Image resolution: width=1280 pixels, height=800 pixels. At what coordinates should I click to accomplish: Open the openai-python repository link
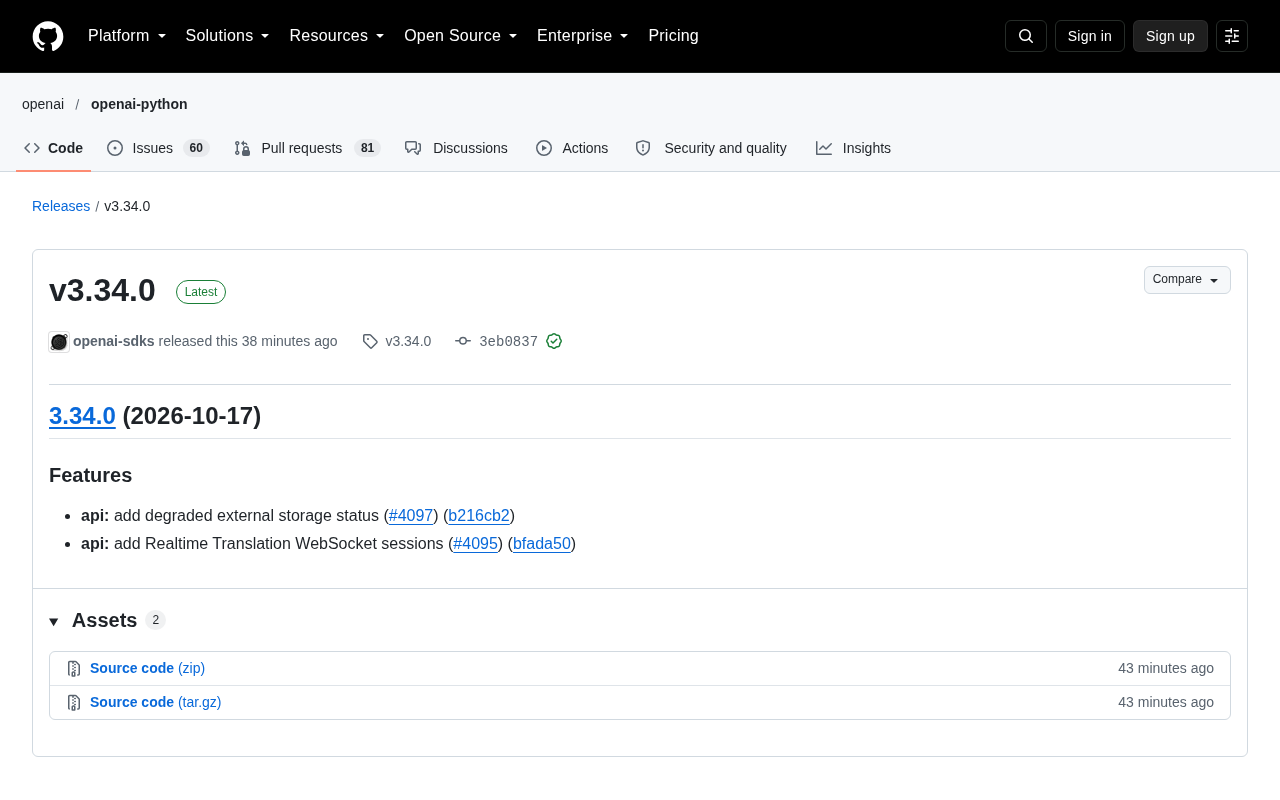[139, 104]
